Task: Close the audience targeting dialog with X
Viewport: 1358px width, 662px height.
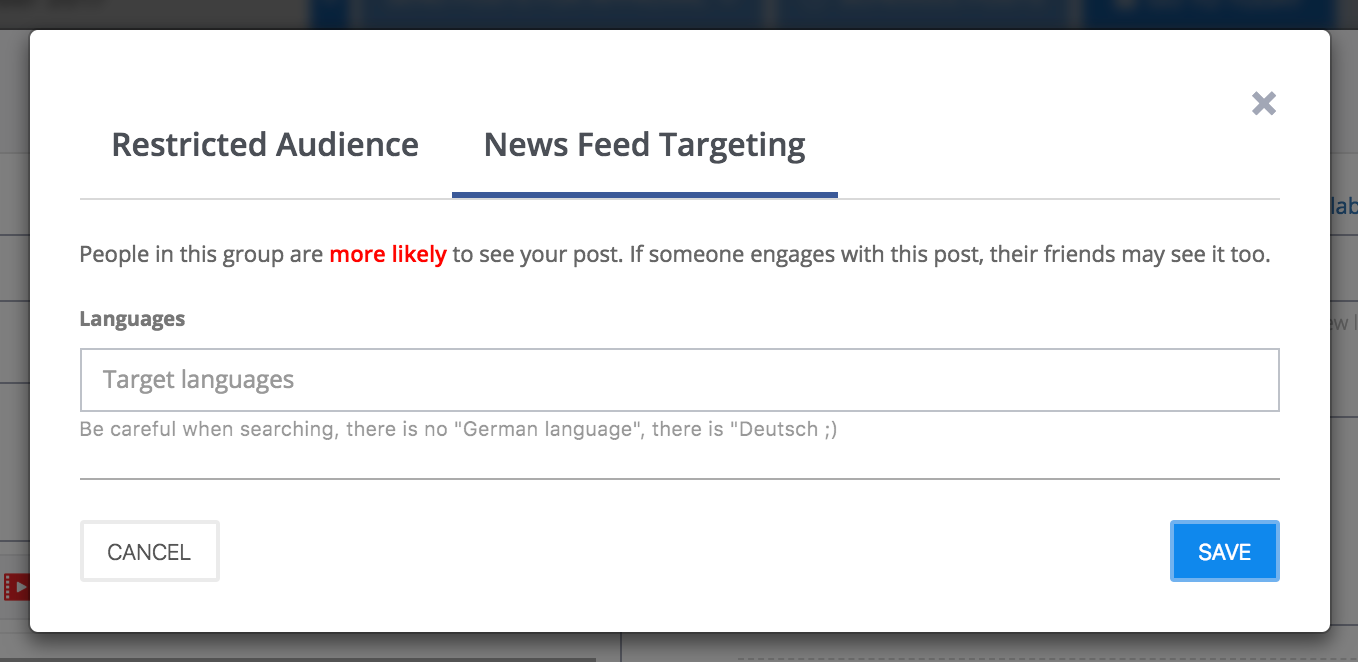Action: point(1264,103)
